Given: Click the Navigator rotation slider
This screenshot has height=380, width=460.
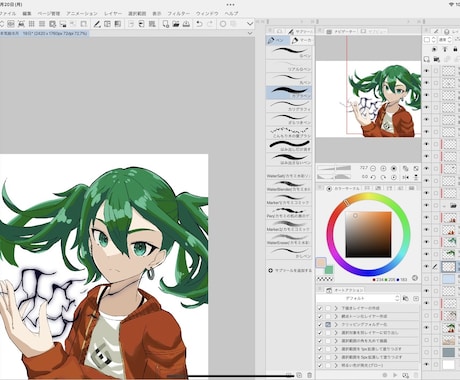Looking at the screenshot, I should (x=334, y=177).
